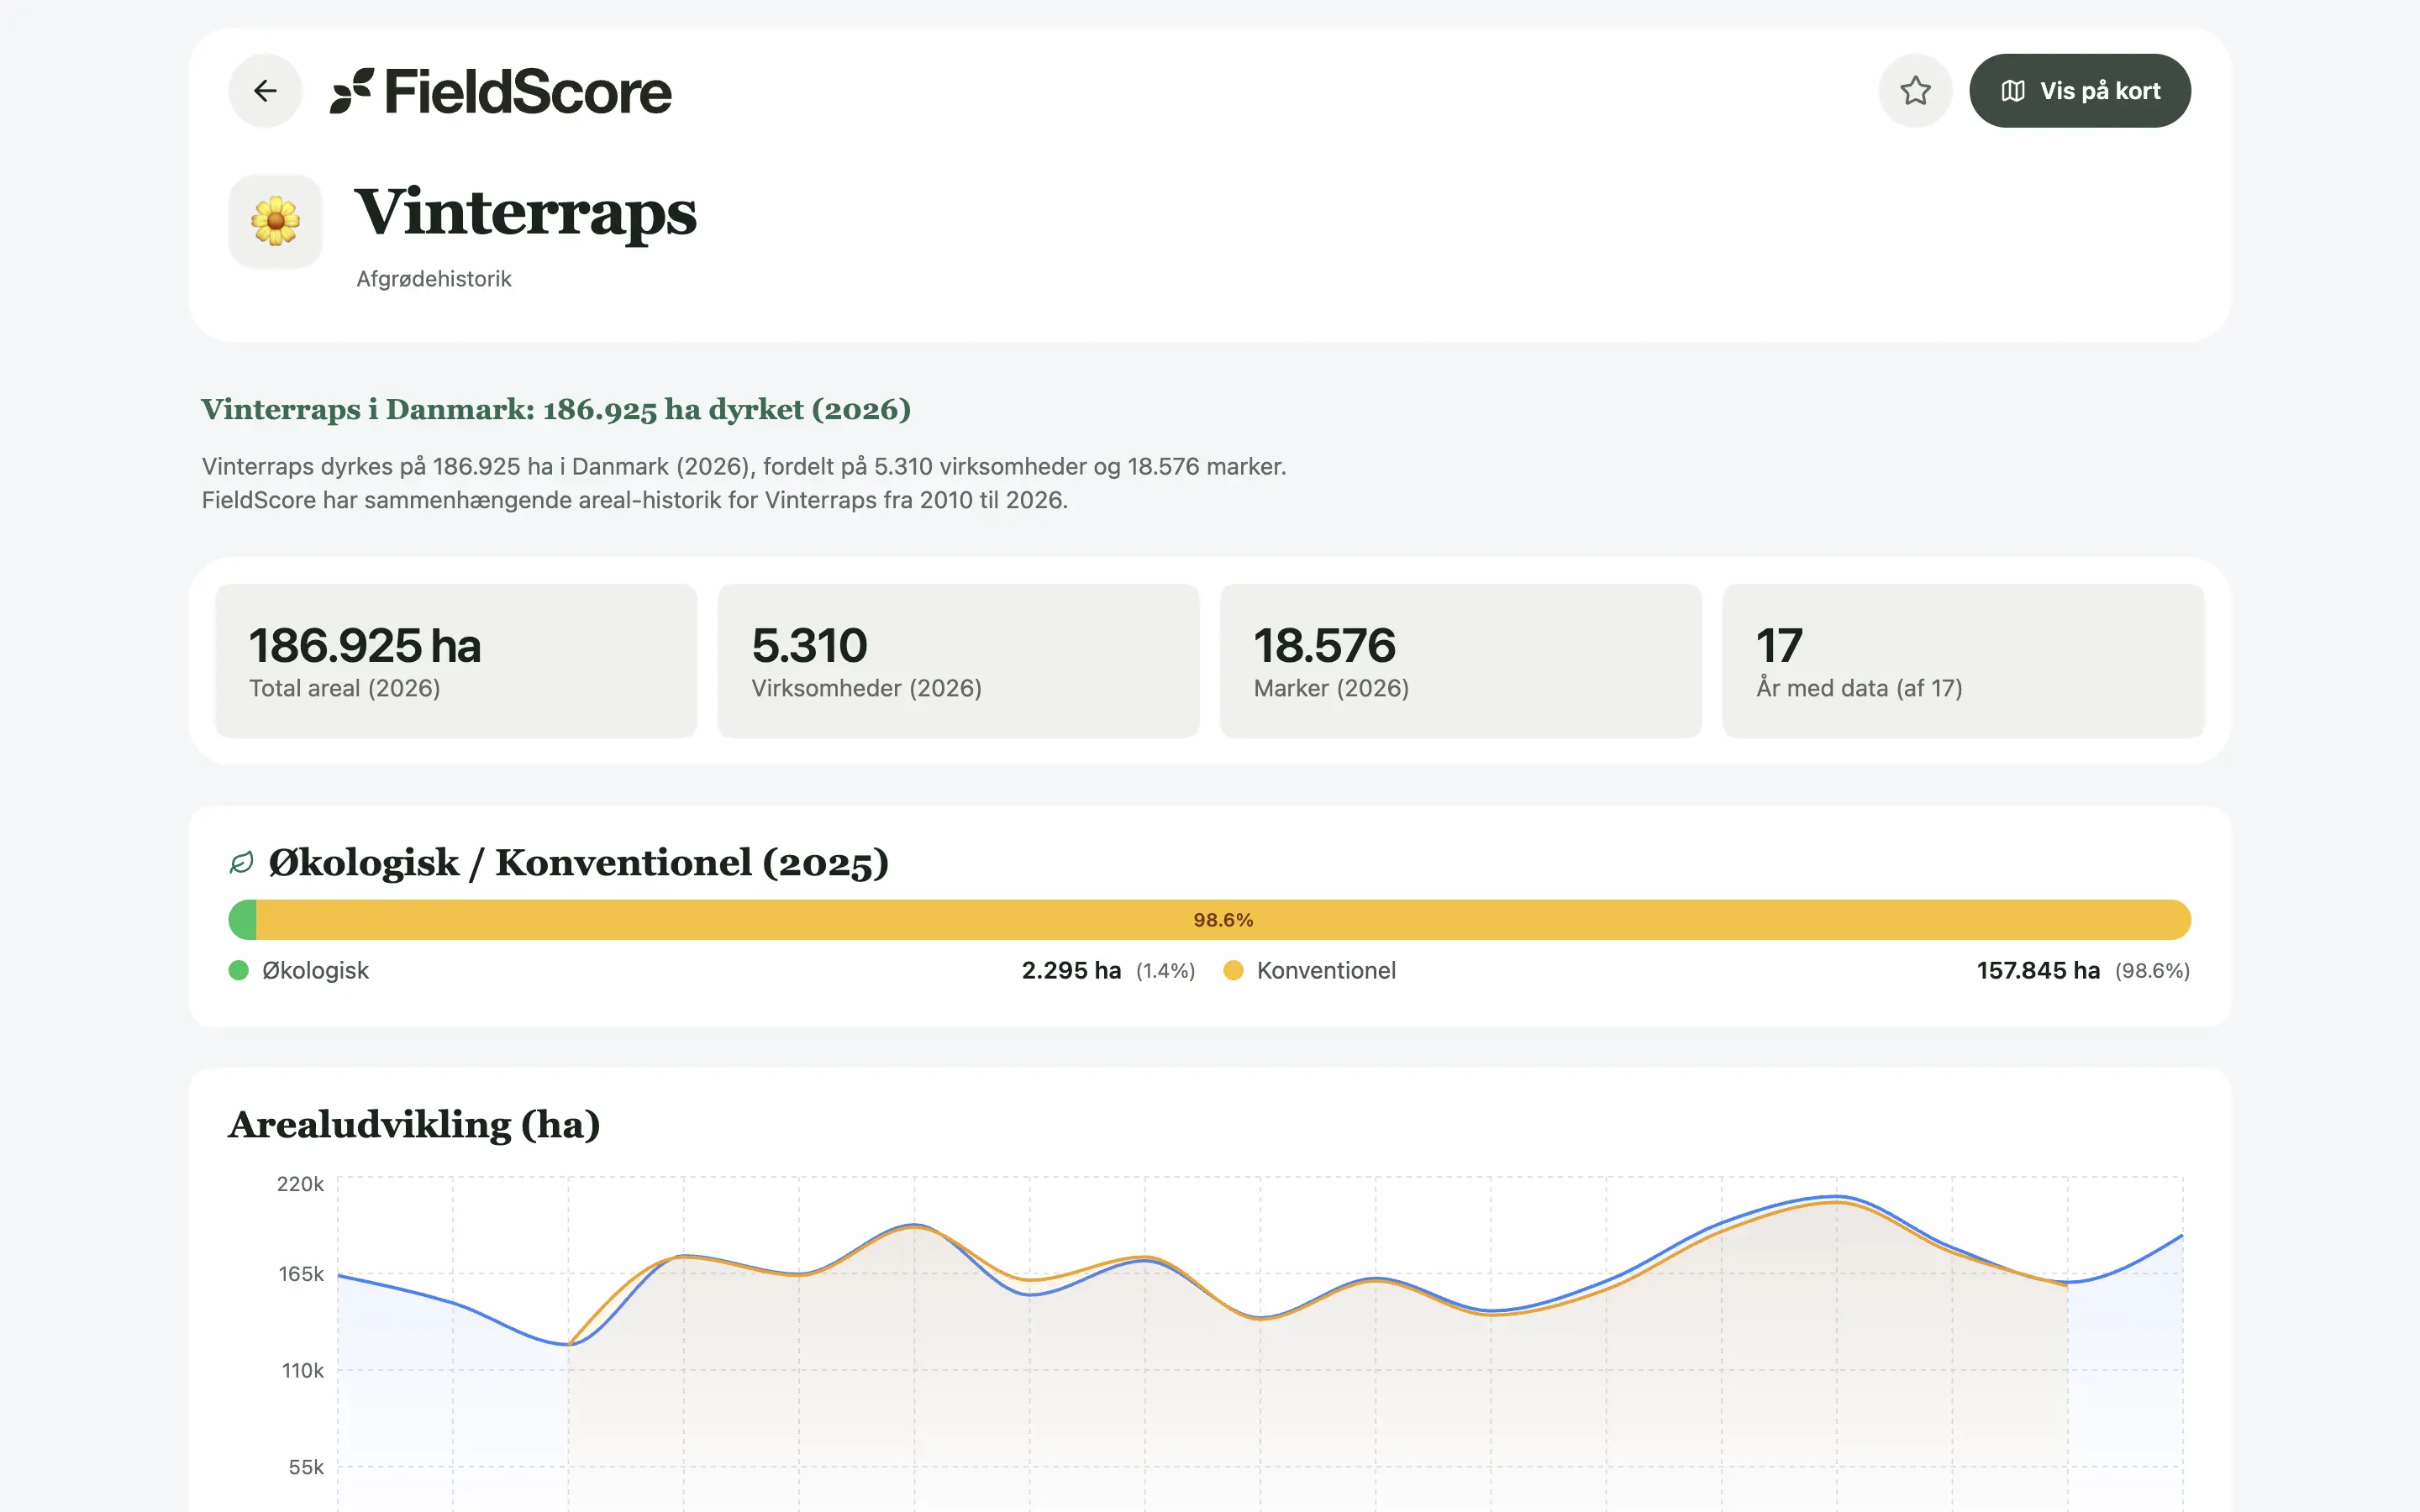
Task: Click the FieldScore logo
Action: 501,91
